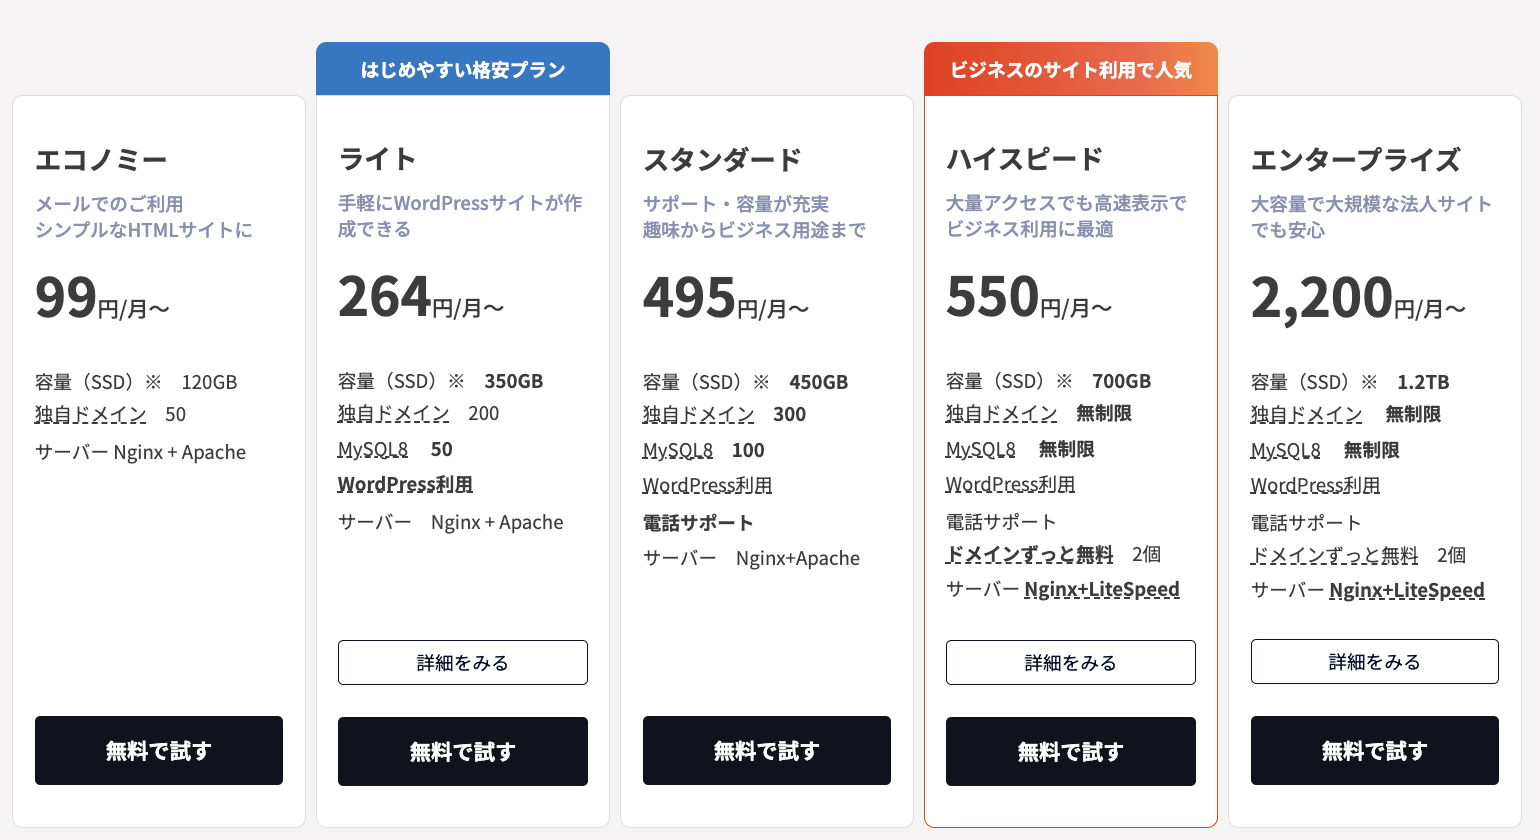Viewport: 1540px width, 840px height.
Task: Click 無料で試す button under スタンダード plan
Action: [x=766, y=750]
